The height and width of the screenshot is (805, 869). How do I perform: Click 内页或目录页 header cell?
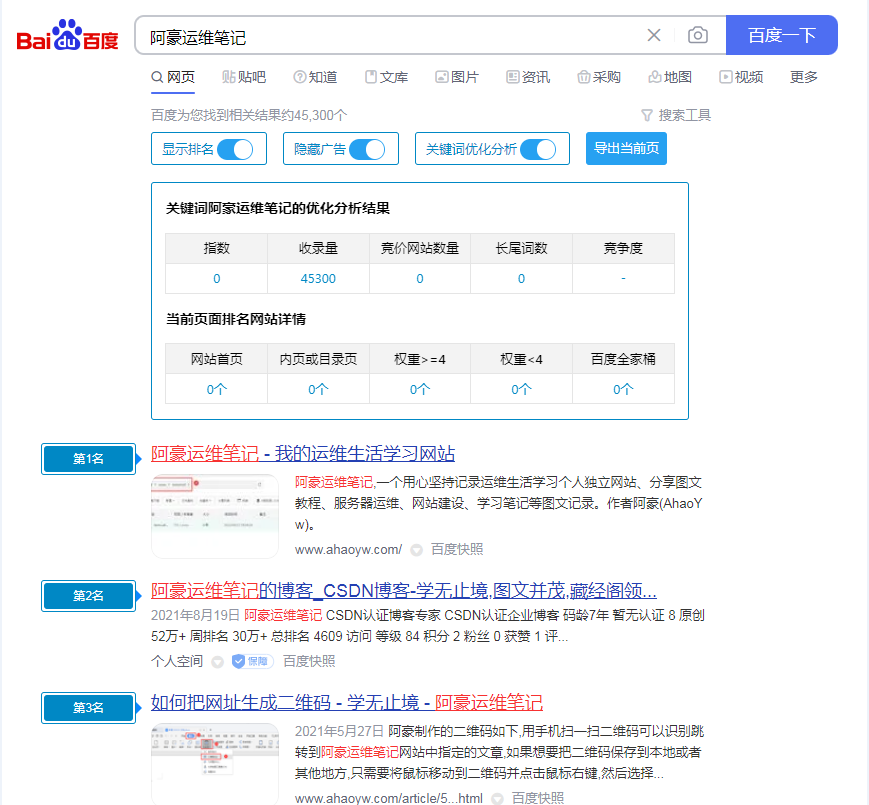click(318, 359)
